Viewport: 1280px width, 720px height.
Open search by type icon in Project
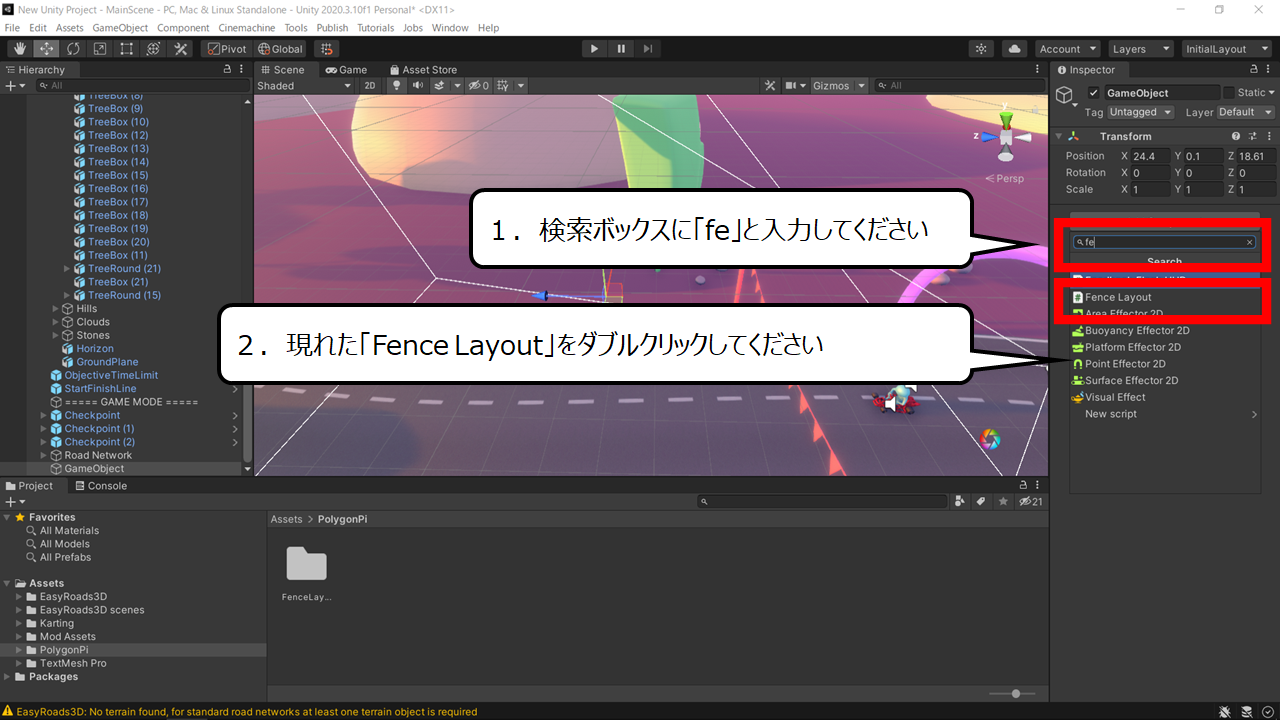[x=960, y=502]
